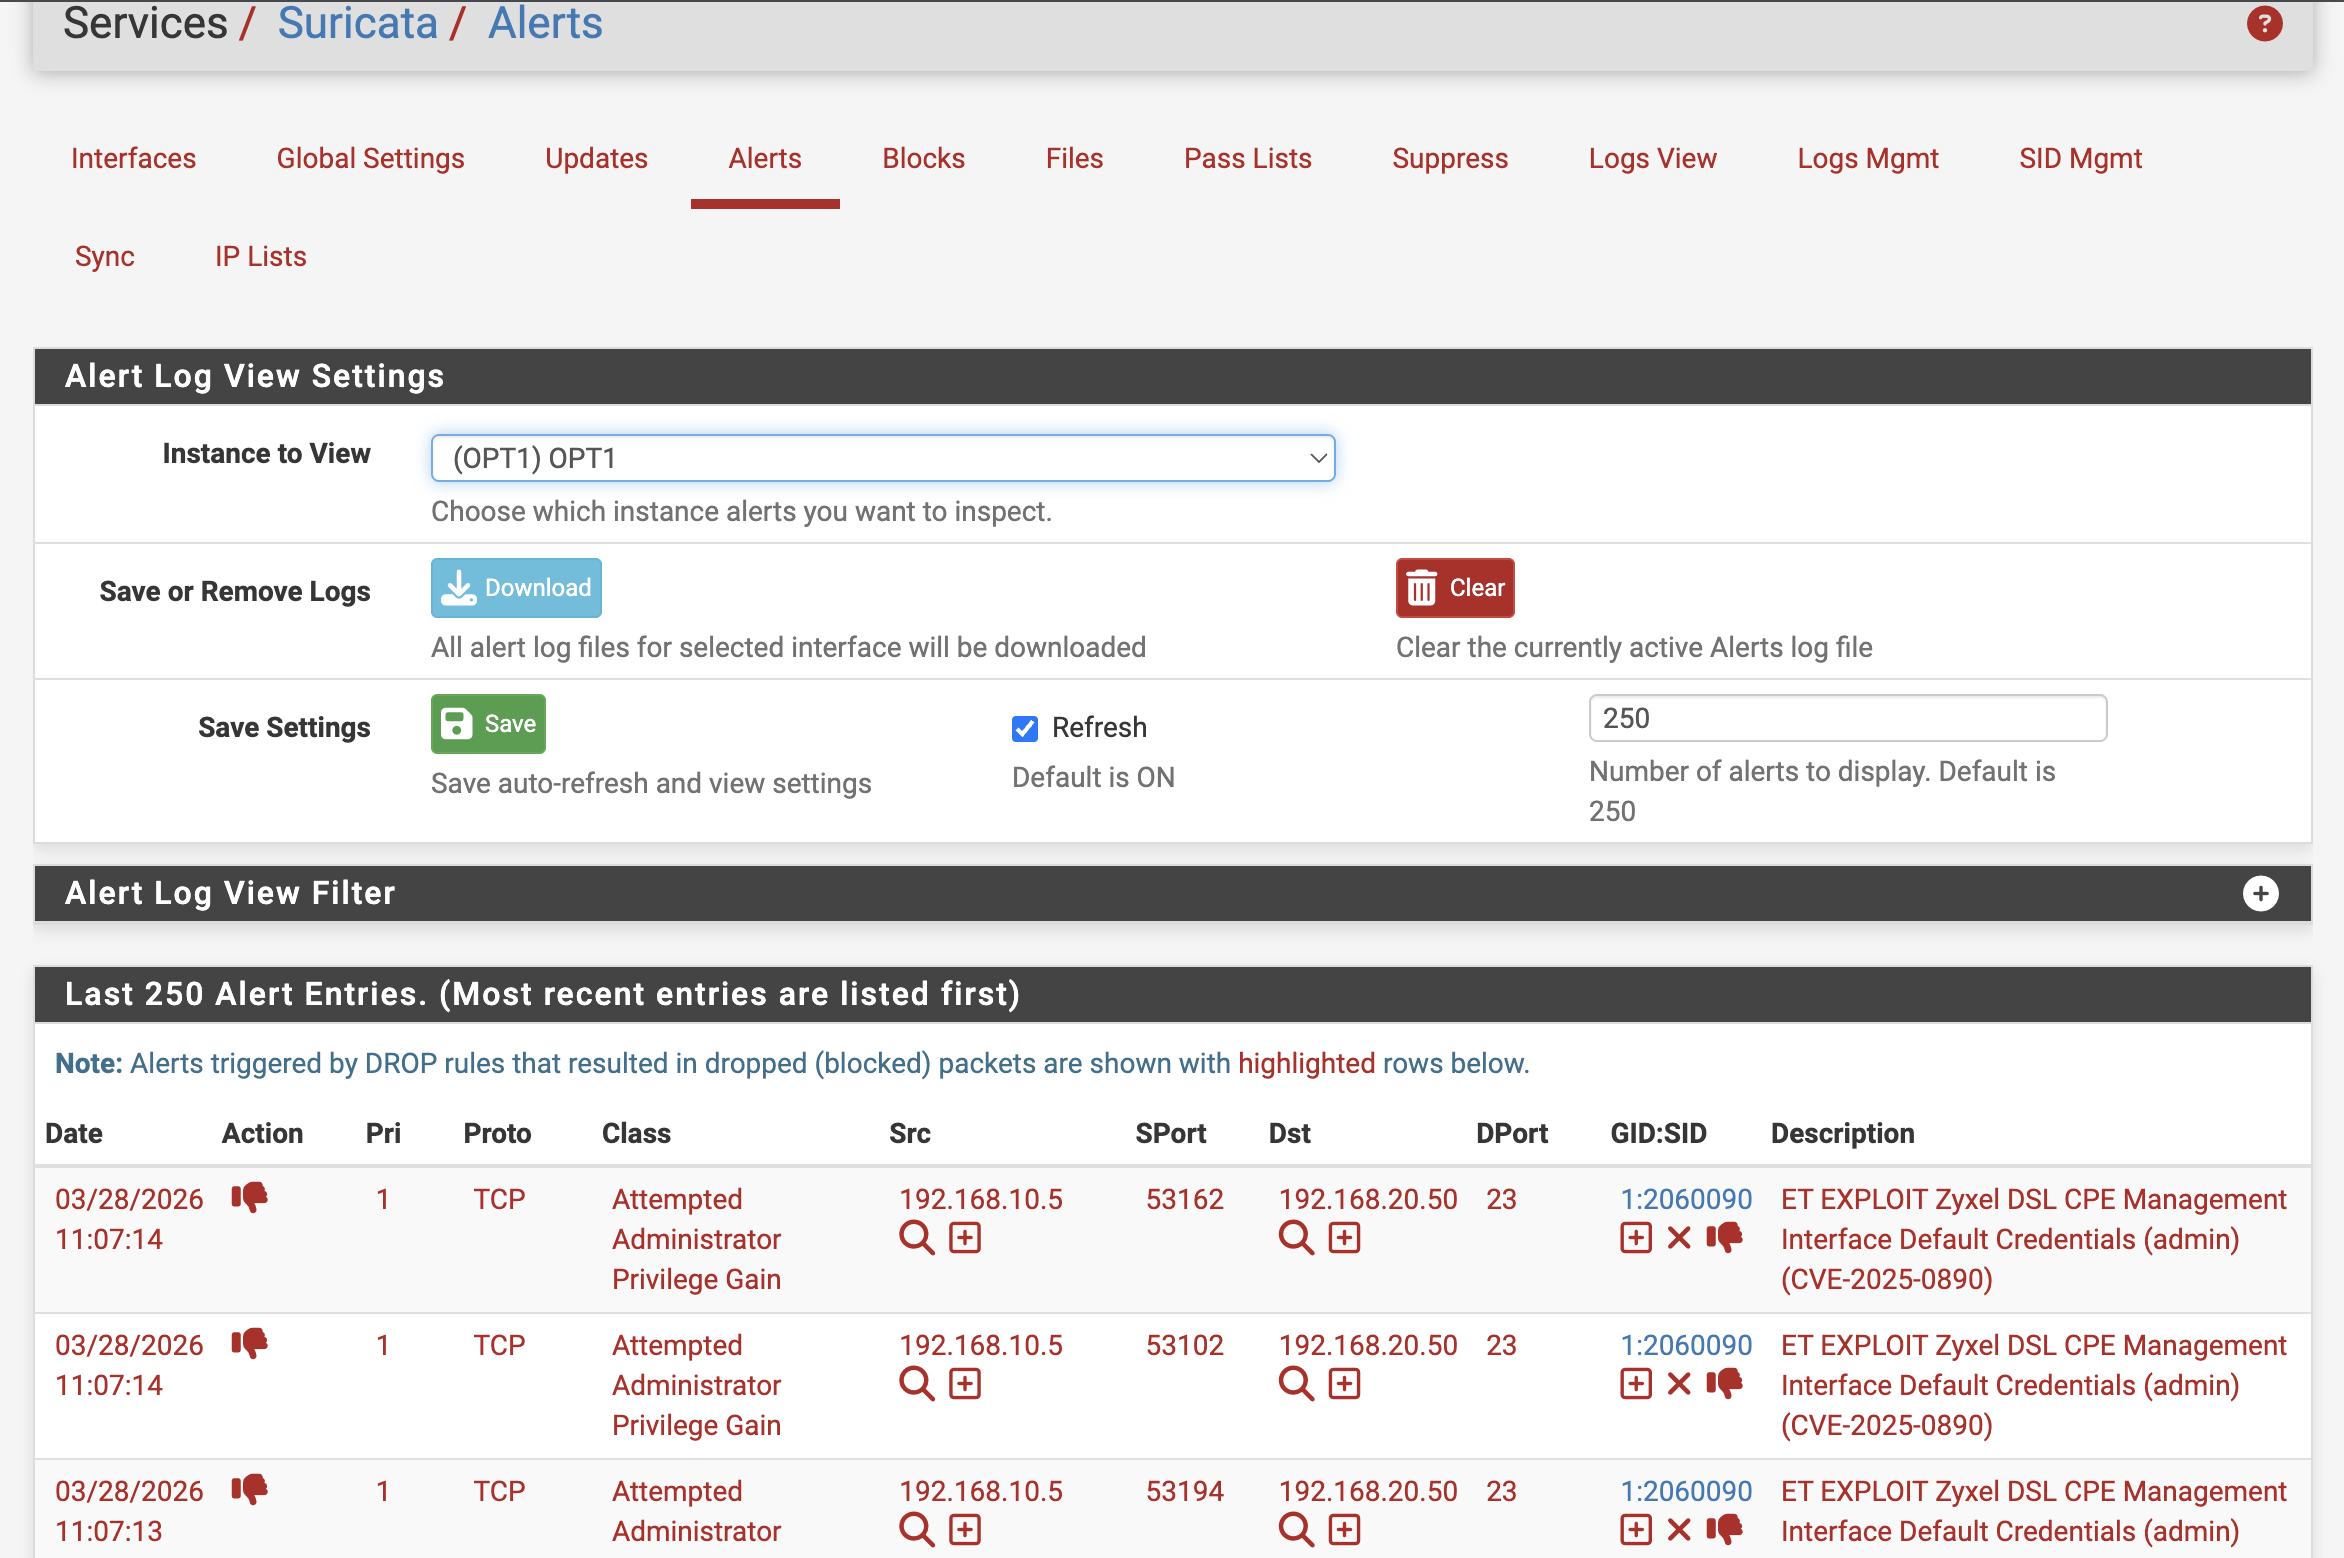The height and width of the screenshot is (1558, 2344).
Task: Click the number of alerts input field
Action: [x=1846, y=718]
